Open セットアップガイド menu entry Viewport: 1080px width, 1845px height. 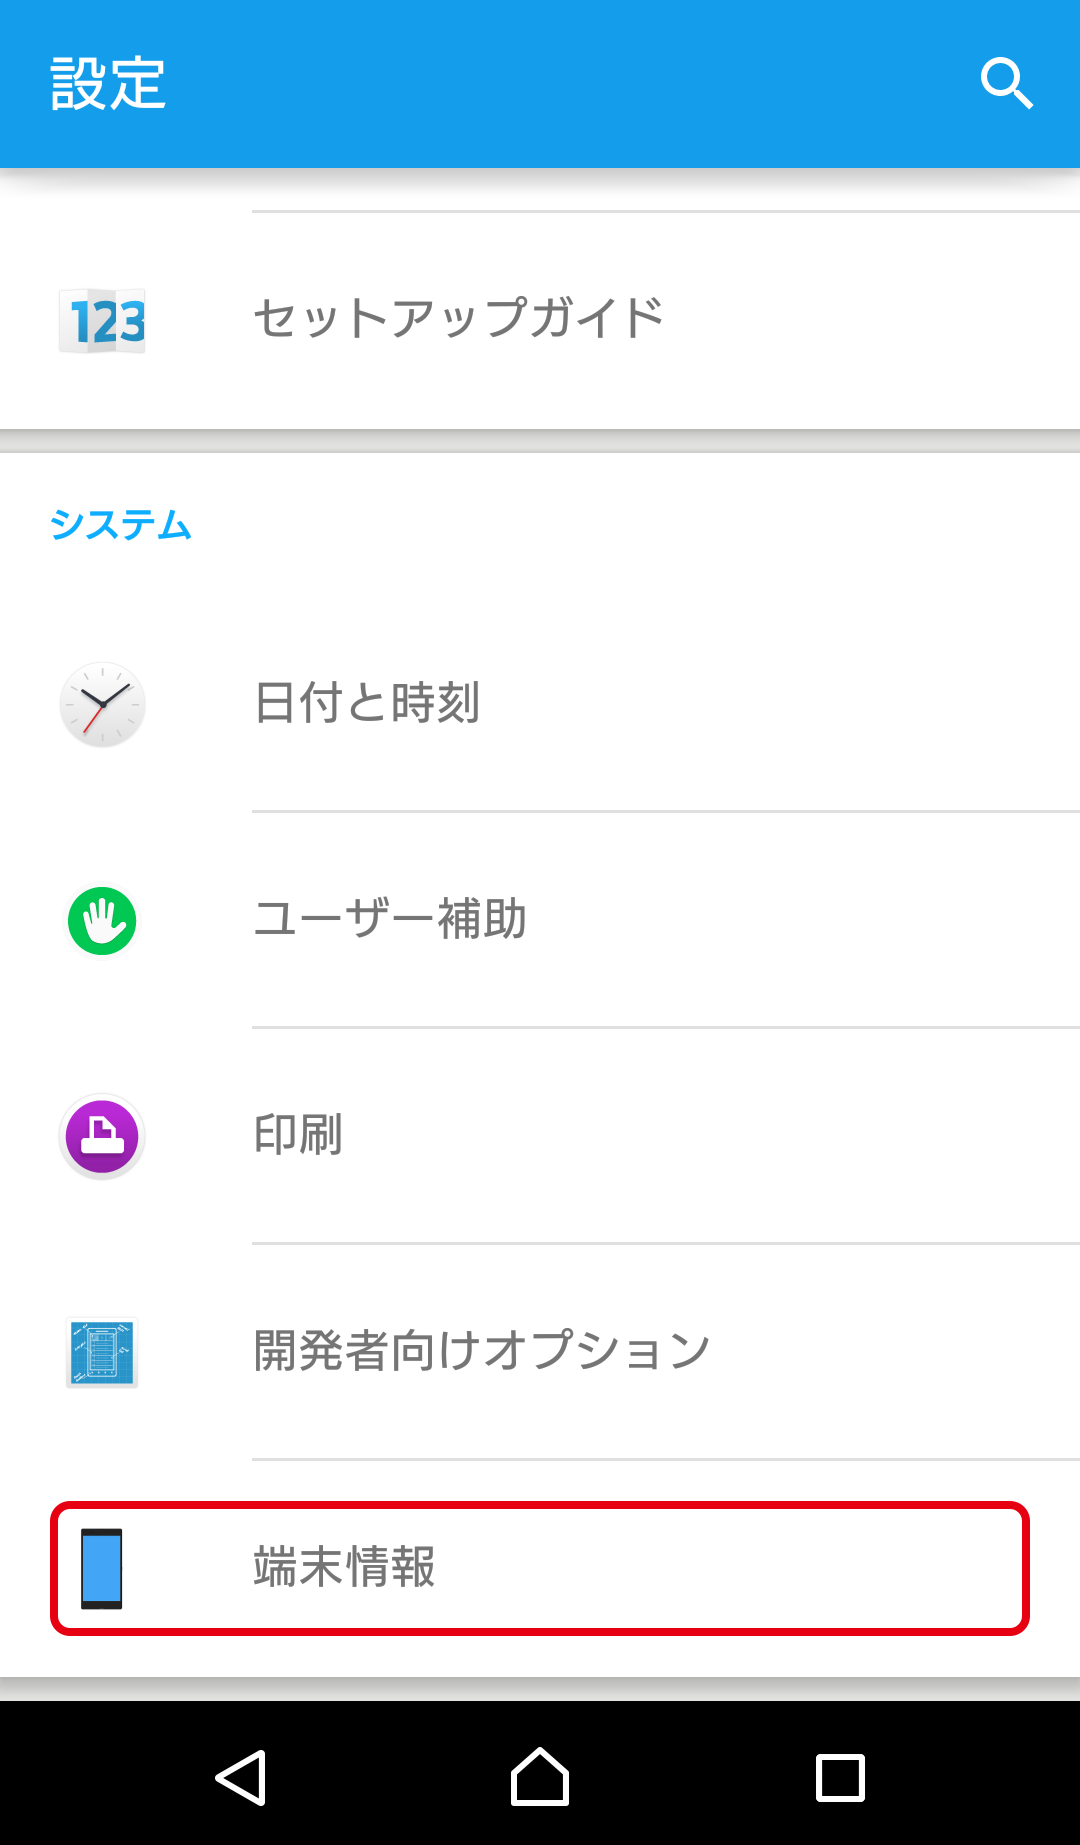coord(540,320)
